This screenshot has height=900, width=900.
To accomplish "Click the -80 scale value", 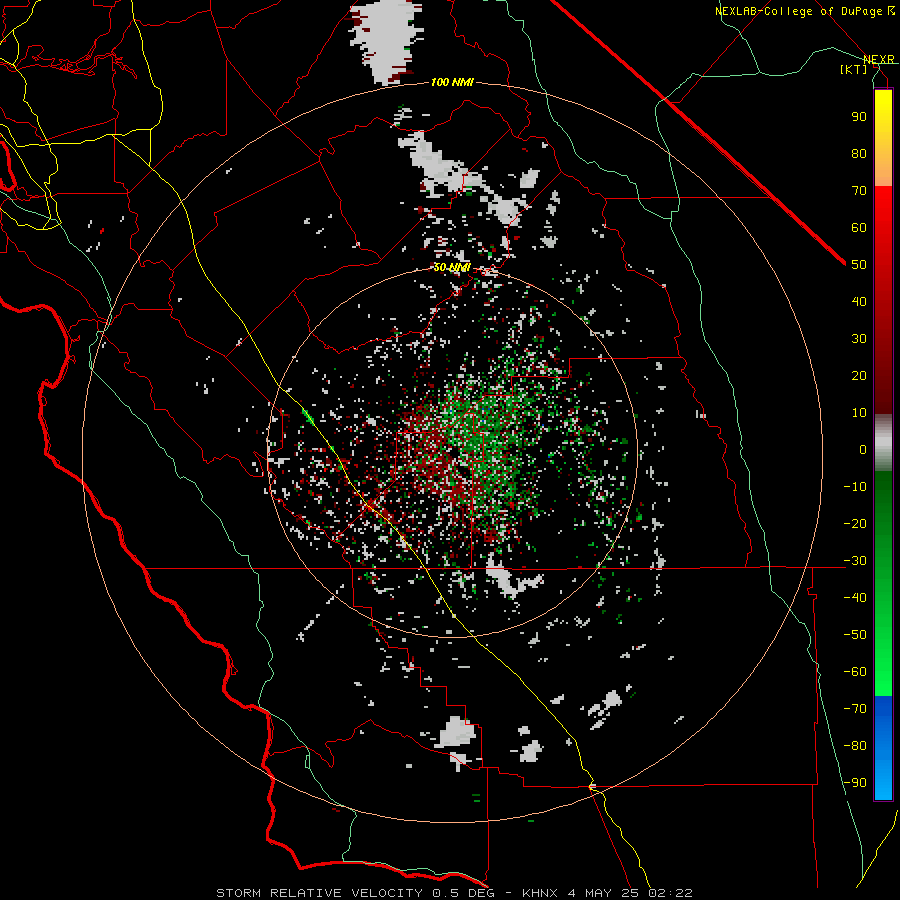I will pos(855,746).
